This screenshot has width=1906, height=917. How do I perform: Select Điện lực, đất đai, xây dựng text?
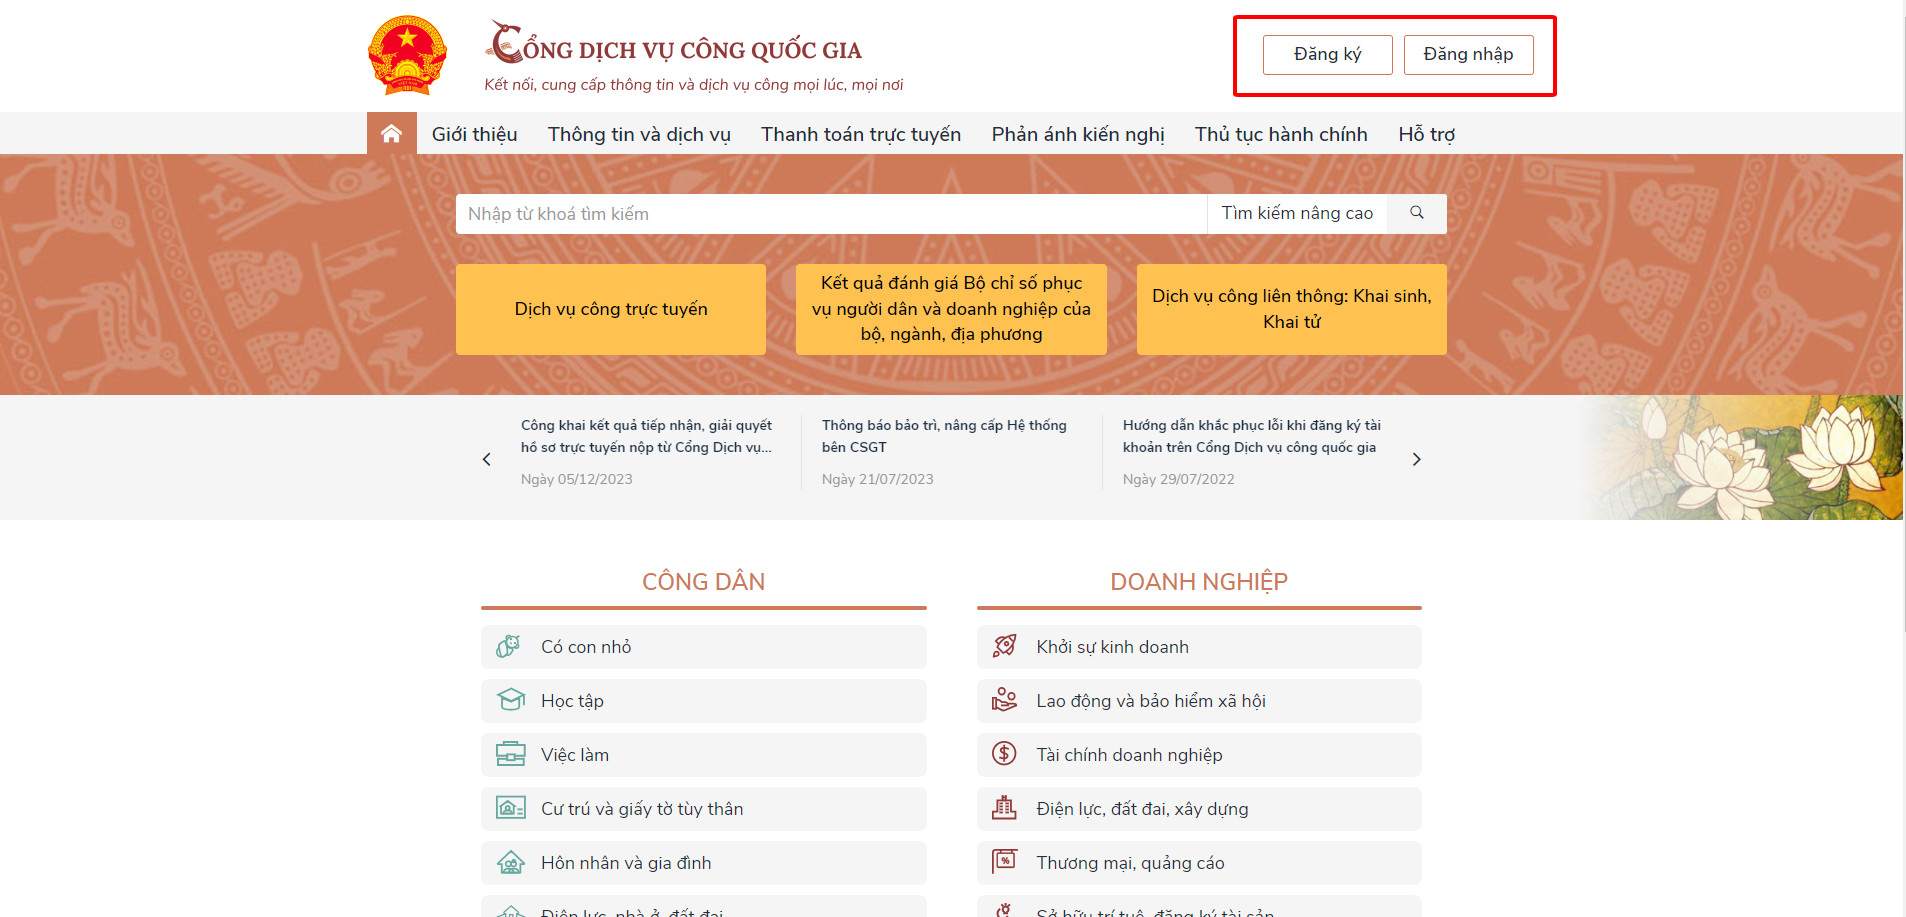(x=1142, y=809)
